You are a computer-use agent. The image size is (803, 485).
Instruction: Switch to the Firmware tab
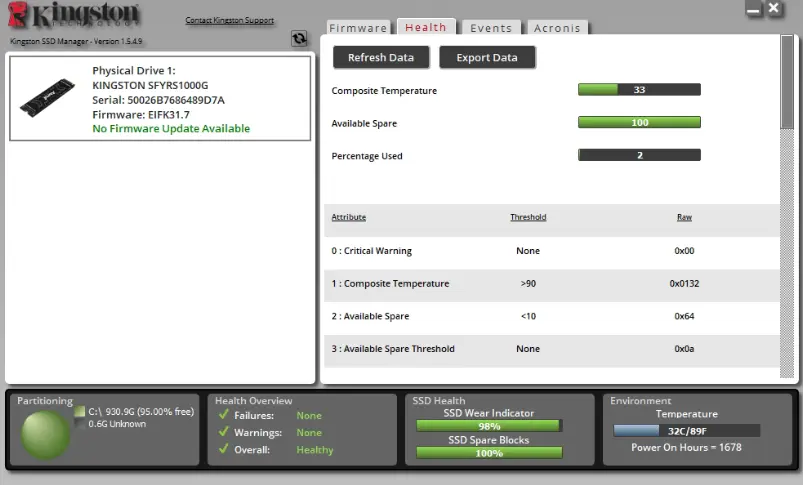coord(358,28)
